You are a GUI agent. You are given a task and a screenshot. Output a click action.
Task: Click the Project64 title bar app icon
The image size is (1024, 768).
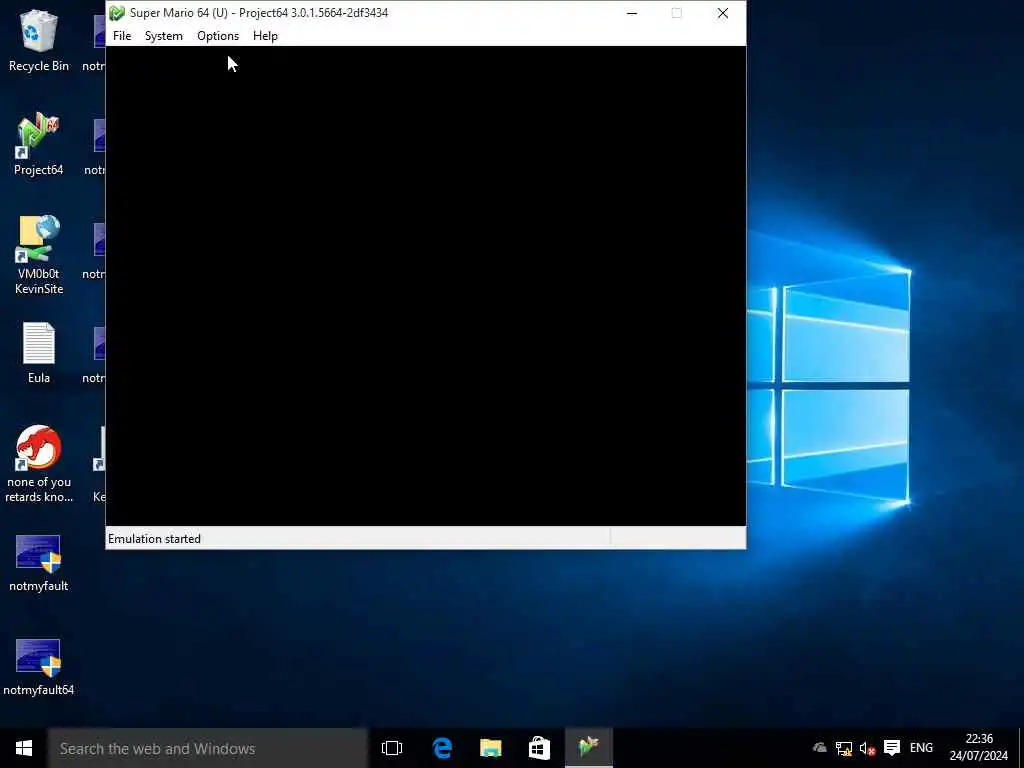pyautogui.click(x=118, y=13)
